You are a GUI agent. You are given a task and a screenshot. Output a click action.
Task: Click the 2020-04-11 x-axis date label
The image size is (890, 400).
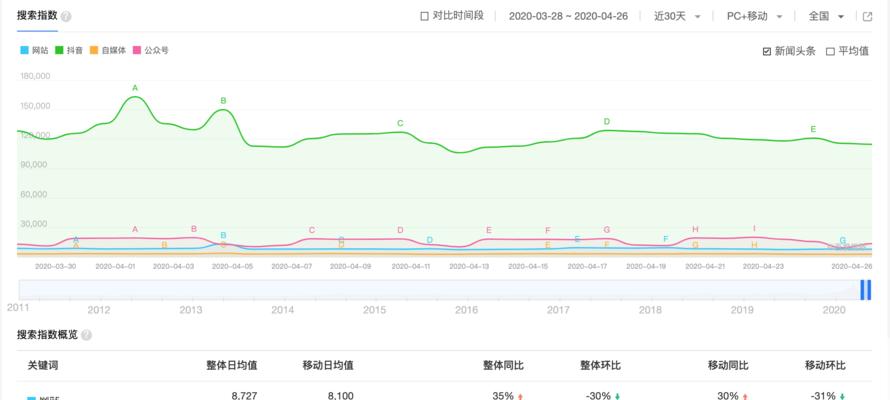(410, 266)
